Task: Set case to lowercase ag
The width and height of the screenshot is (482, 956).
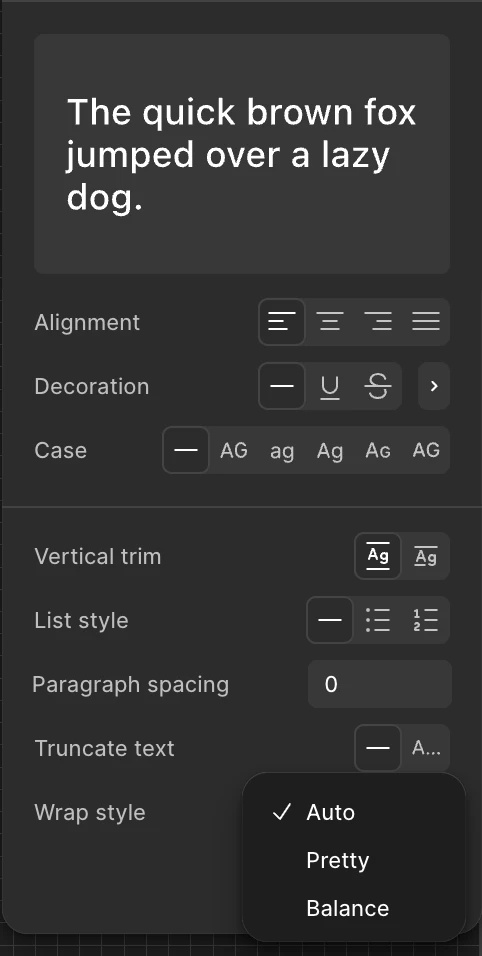Action: pos(282,450)
